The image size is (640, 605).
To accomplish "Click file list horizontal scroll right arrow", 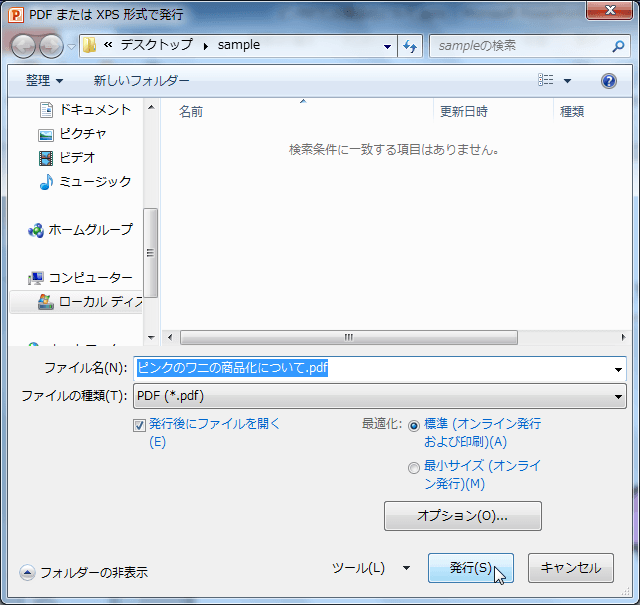I will pos(623,338).
